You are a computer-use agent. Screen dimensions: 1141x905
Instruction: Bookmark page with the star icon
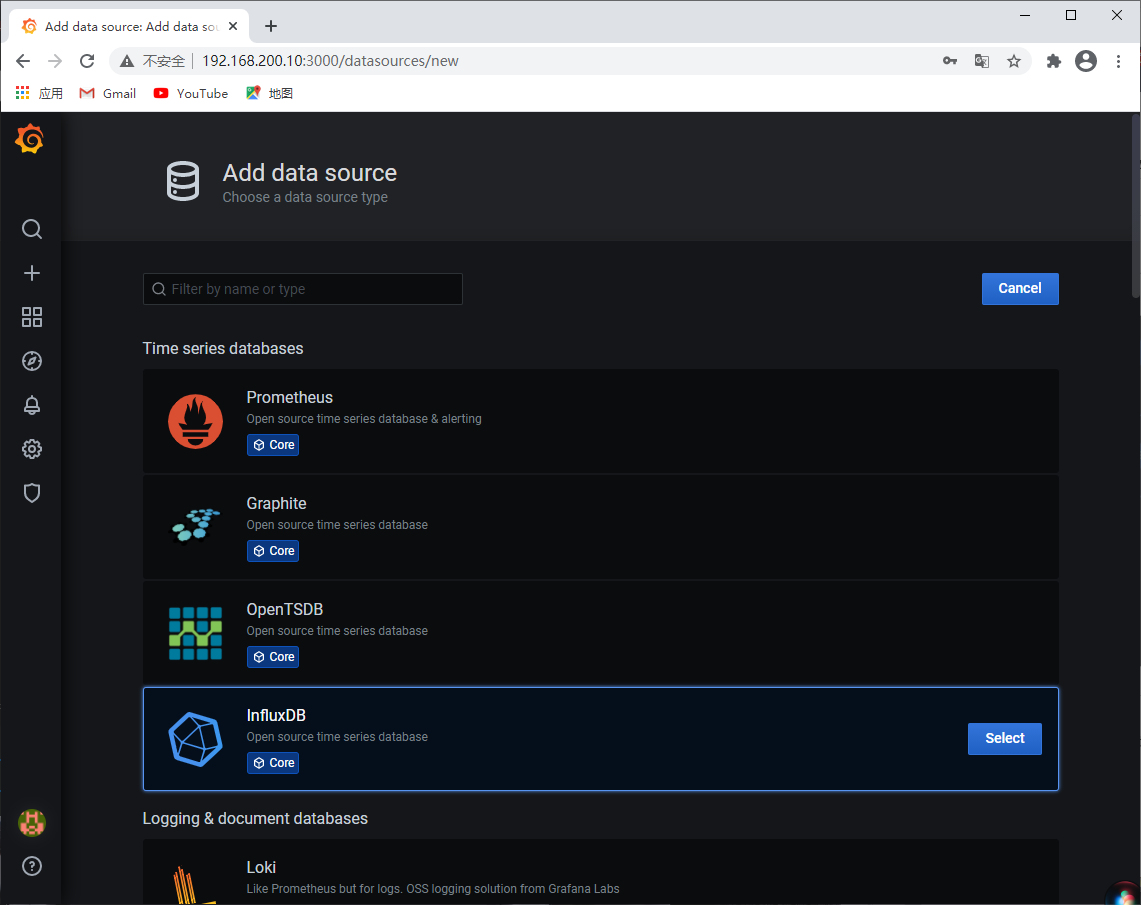point(1014,61)
